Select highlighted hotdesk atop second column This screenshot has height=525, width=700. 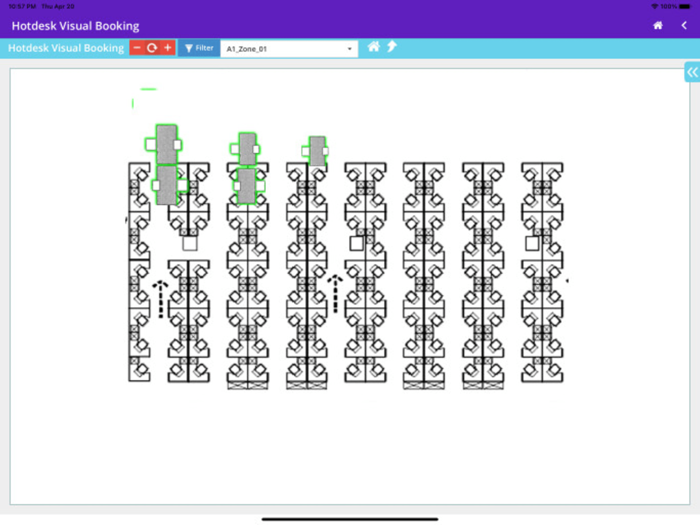[247, 149]
